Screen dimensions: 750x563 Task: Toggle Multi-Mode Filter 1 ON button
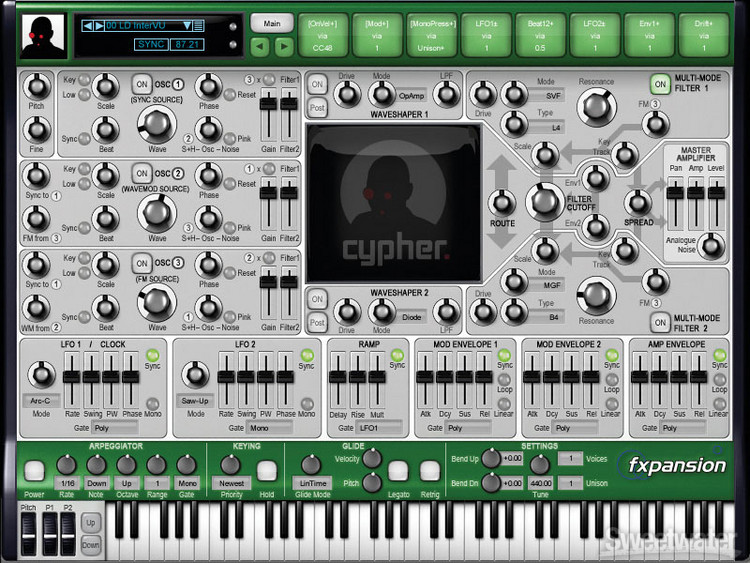tap(660, 84)
